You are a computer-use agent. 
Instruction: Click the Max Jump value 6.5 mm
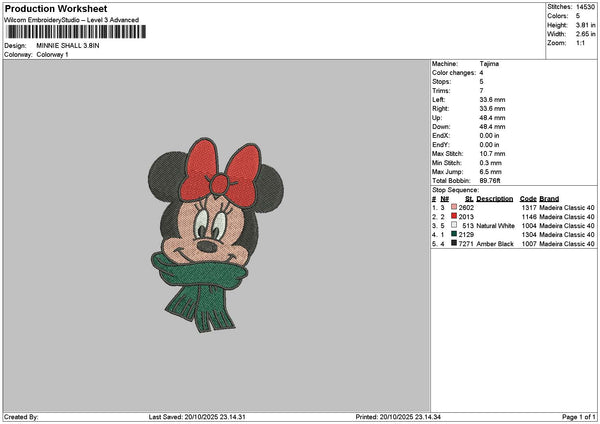491,172
